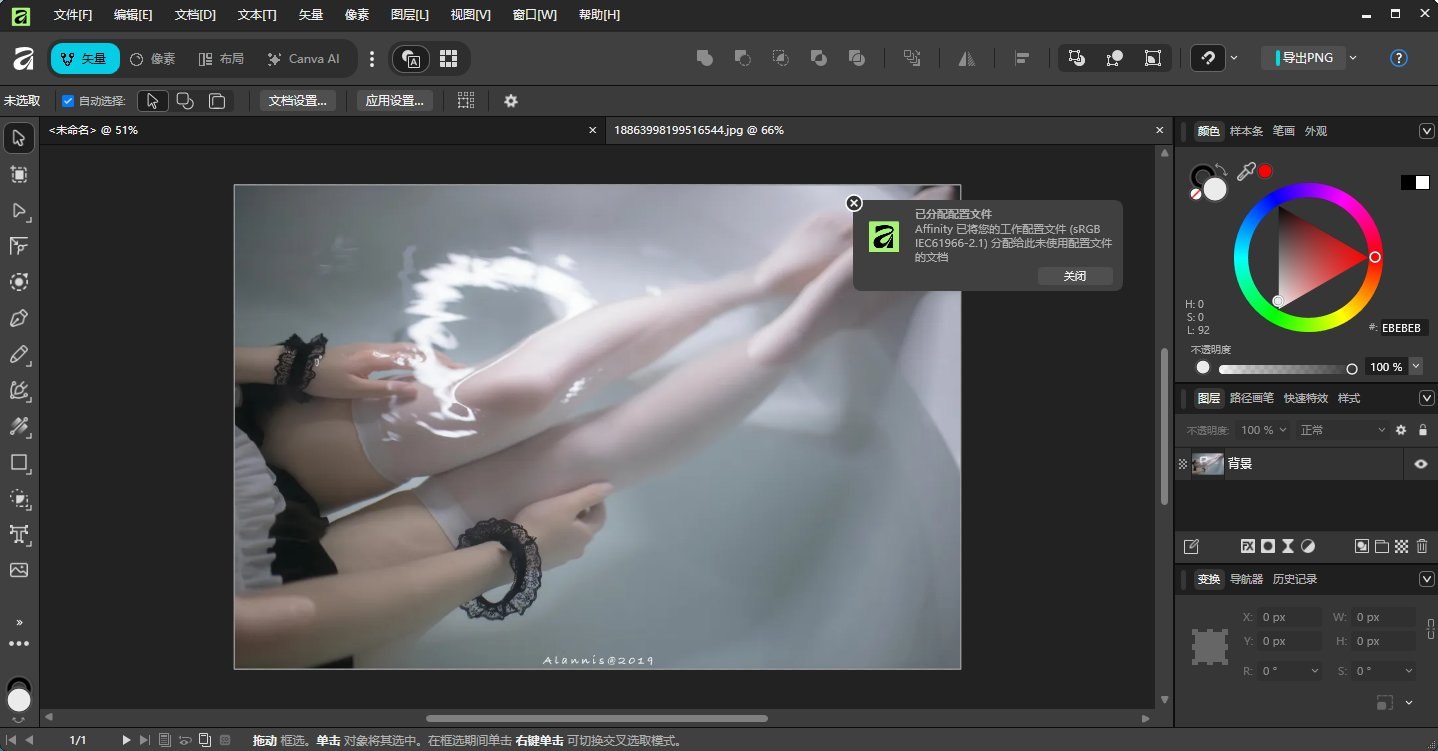Image resolution: width=1438 pixels, height=751 pixels.
Task: Toggle the snapping magnet button
Action: click(1209, 59)
